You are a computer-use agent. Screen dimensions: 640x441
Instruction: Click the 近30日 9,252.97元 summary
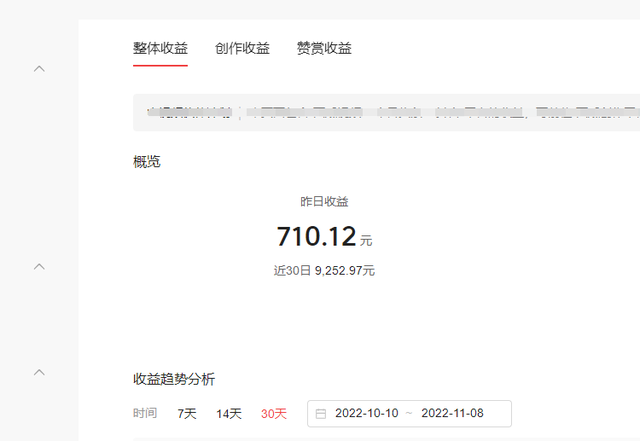pyautogui.click(x=324, y=271)
